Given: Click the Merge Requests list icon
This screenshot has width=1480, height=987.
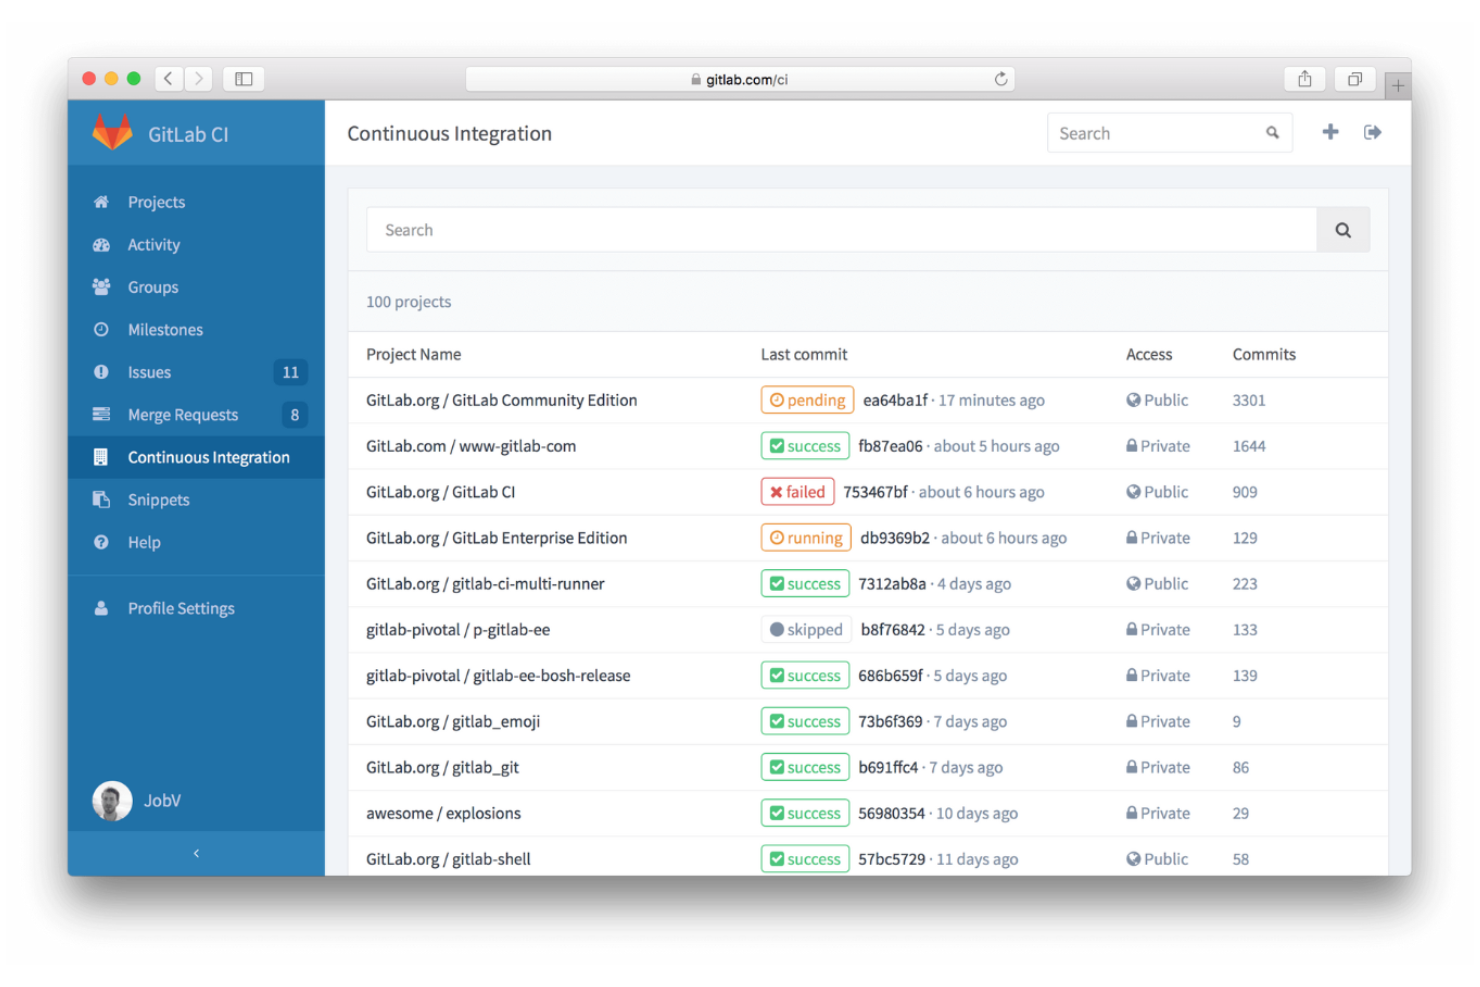Looking at the screenshot, I should [101, 414].
